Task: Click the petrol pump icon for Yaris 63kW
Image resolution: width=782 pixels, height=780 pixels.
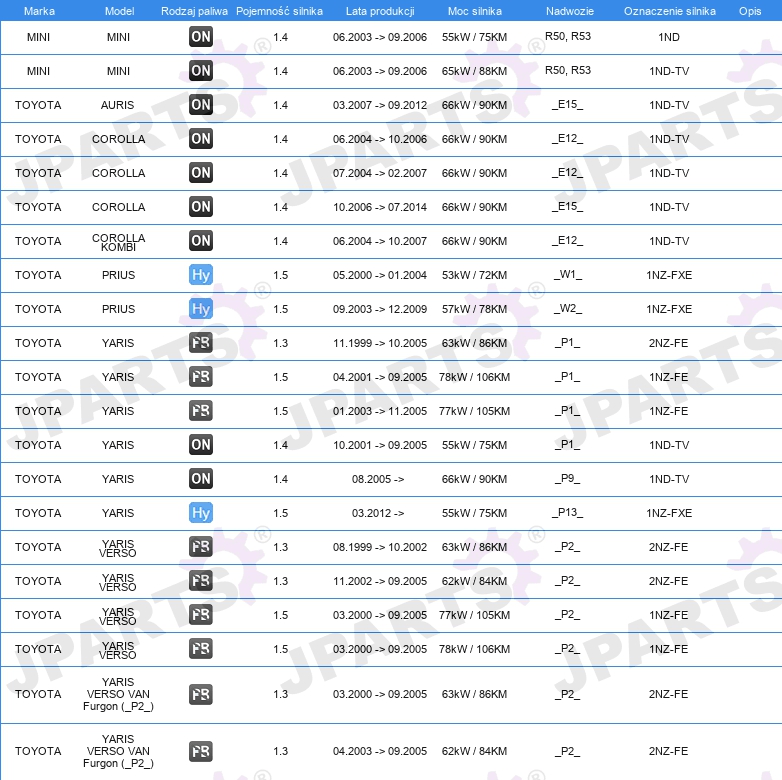Action: pyautogui.click(x=200, y=343)
